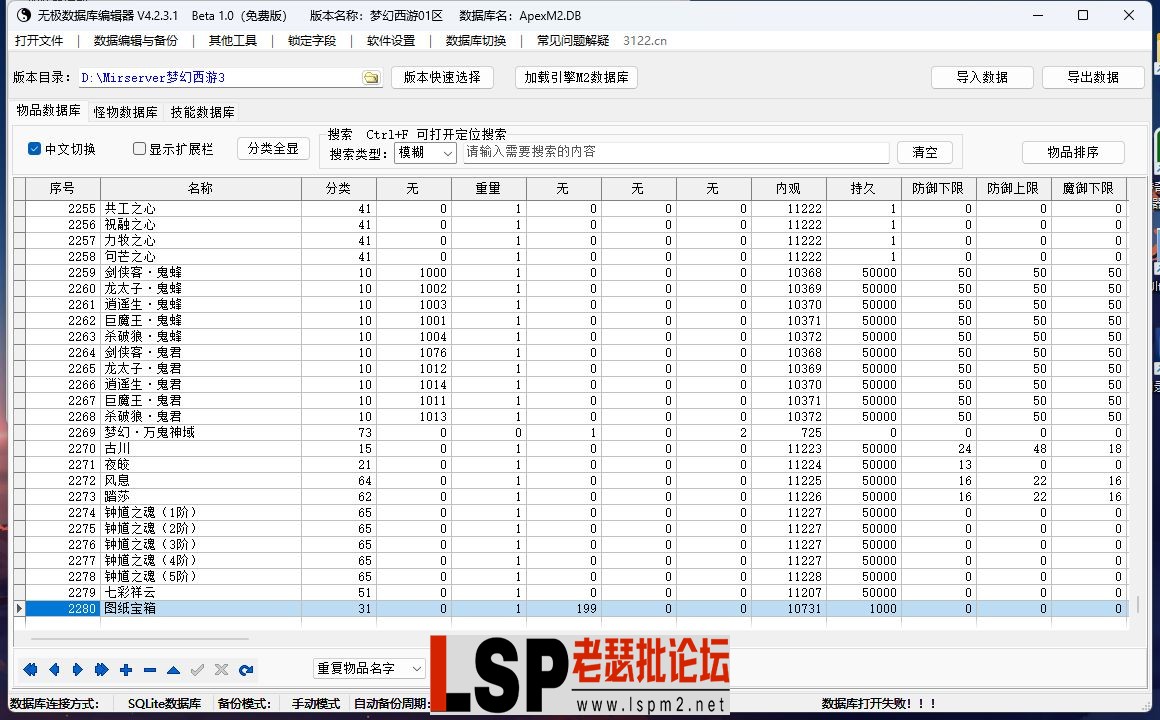Browse folder icon in version directory field
Viewport: 1160px width, 720px height.
[371, 78]
